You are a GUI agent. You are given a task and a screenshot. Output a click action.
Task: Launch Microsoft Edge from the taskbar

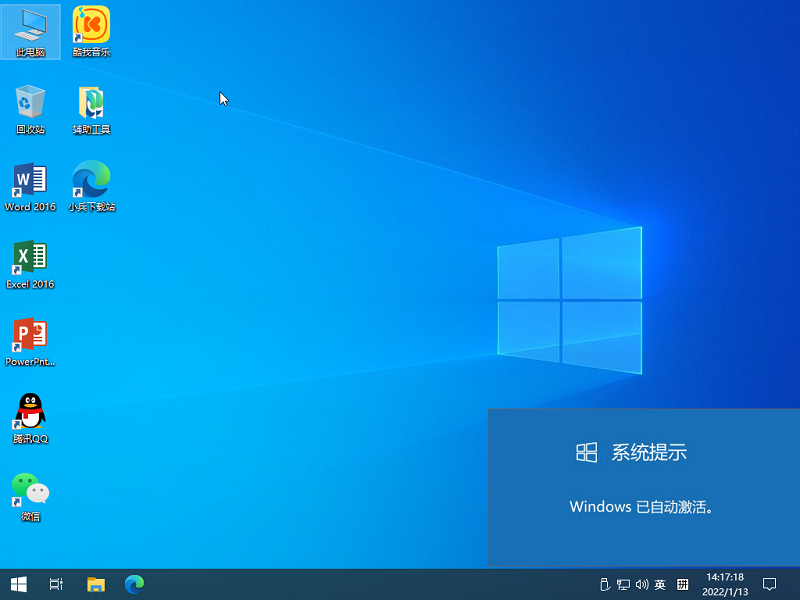click(x=135, y=584)
